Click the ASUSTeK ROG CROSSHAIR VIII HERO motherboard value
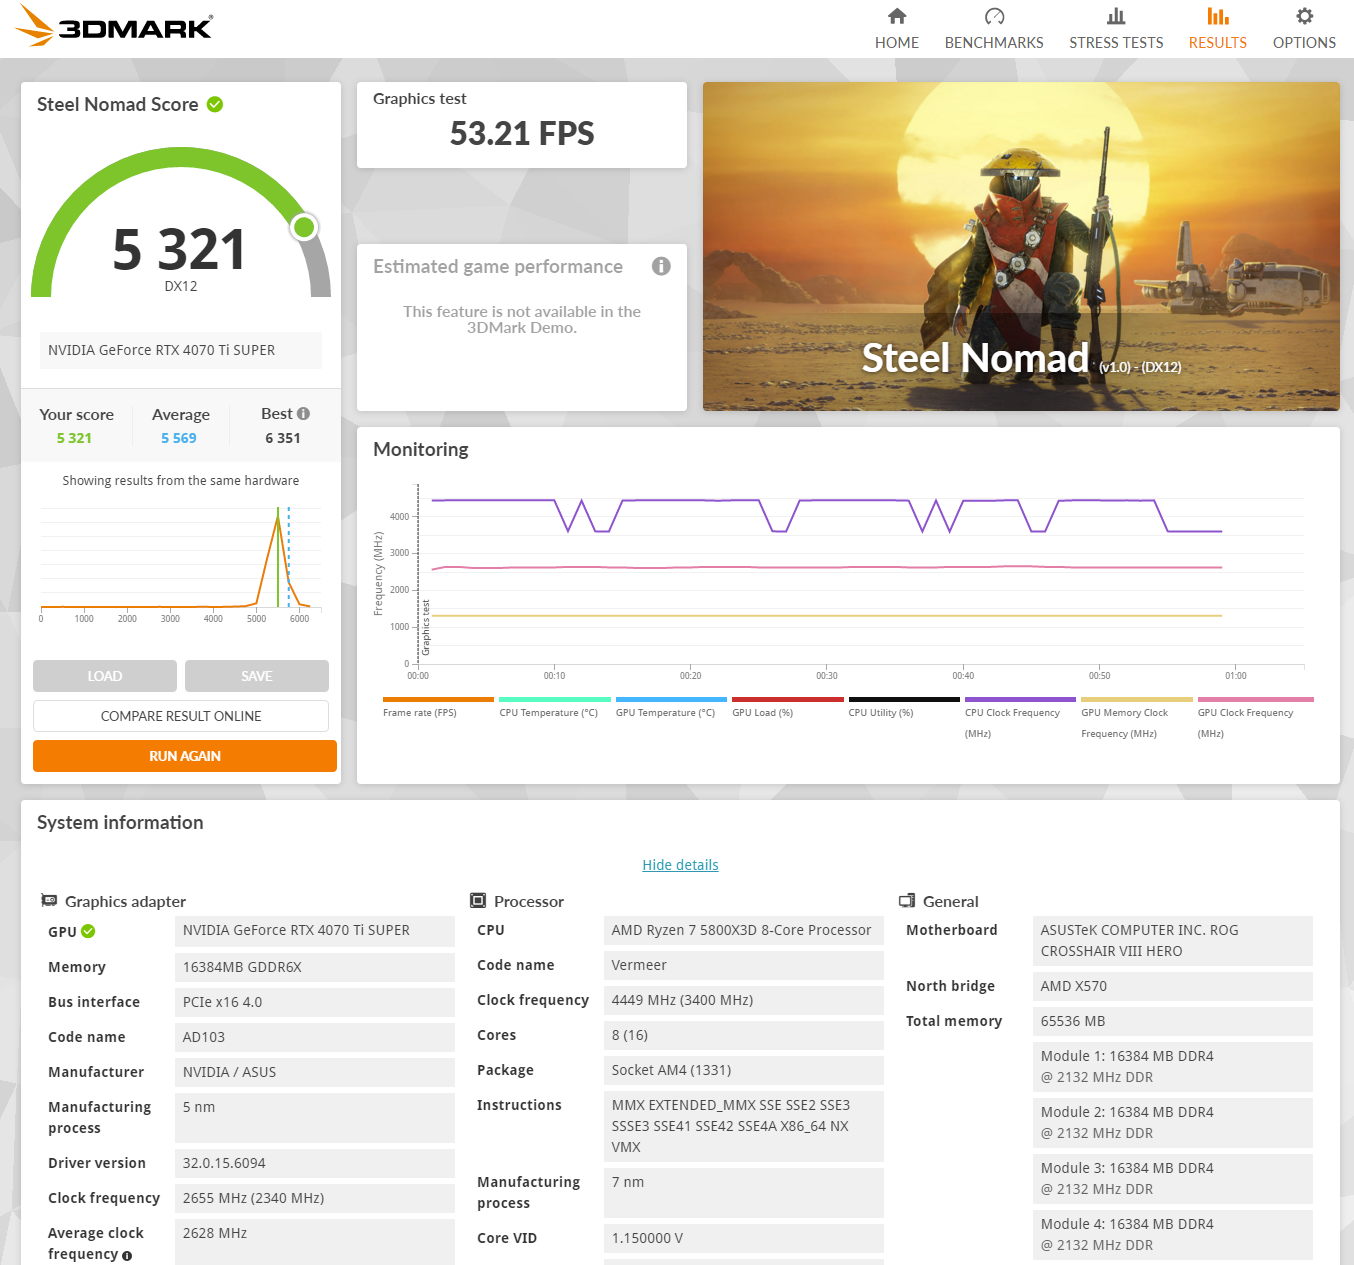The image size is (1354, 1265). (1173, 941)
